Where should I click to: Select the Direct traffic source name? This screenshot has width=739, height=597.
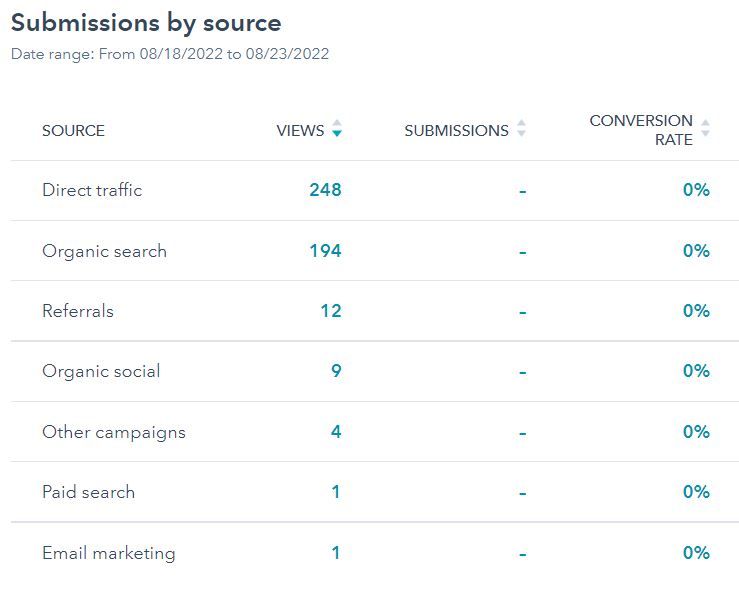click(92, 190)
